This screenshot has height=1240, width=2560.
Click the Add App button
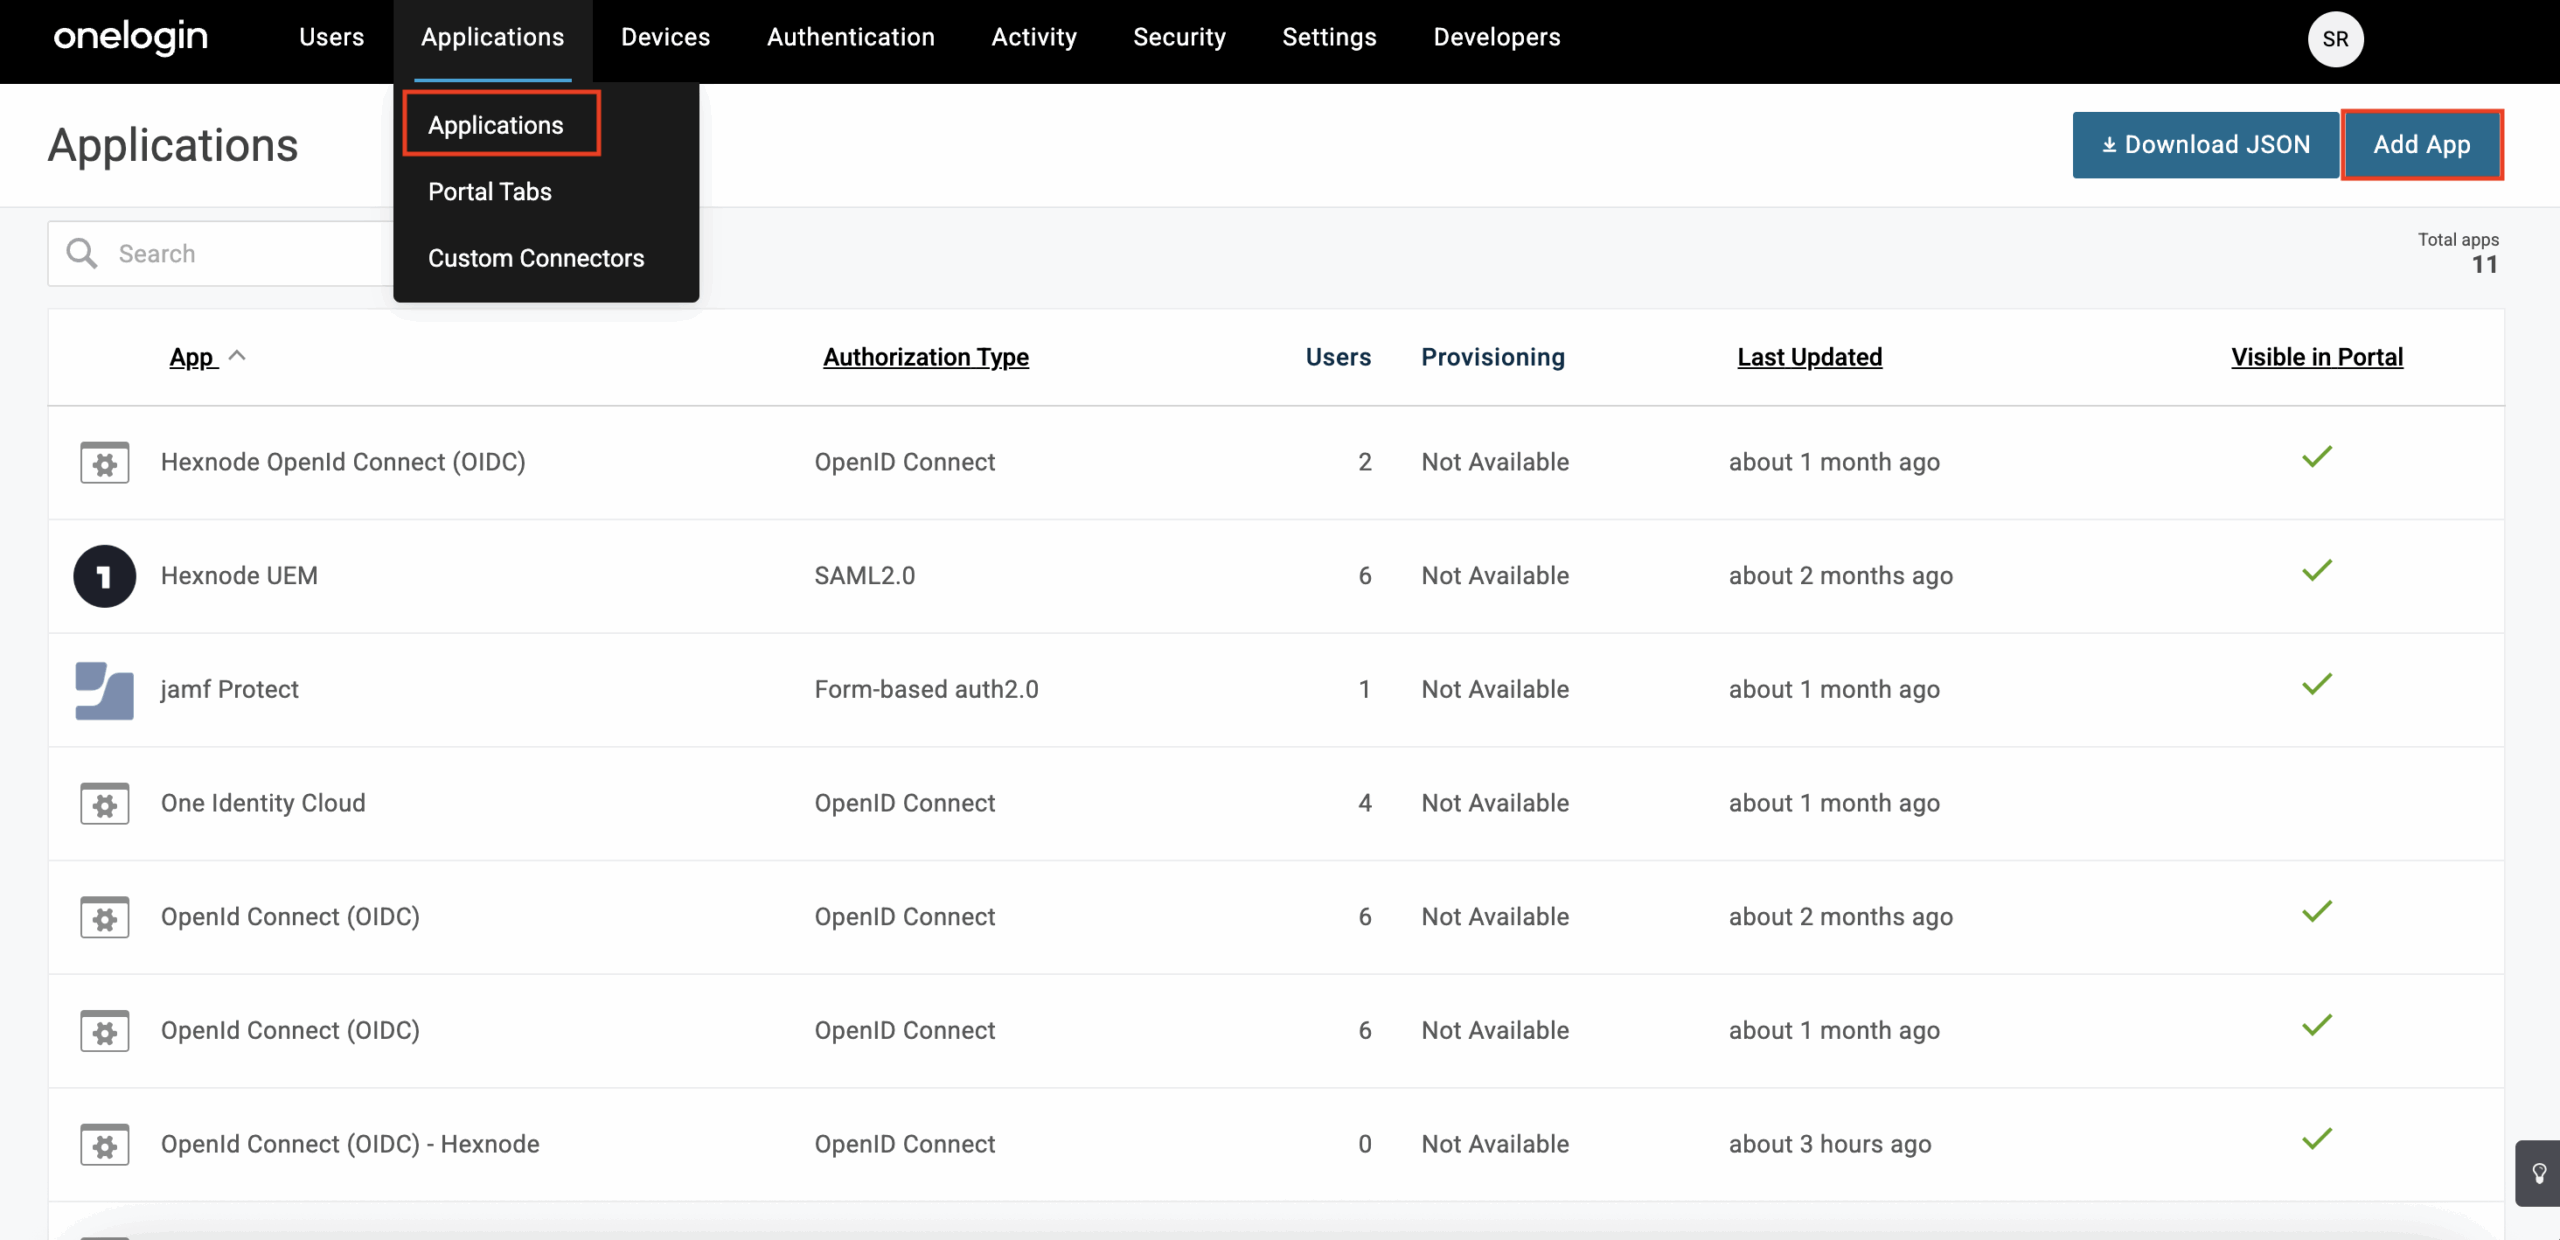click(x=2421, y=145)
